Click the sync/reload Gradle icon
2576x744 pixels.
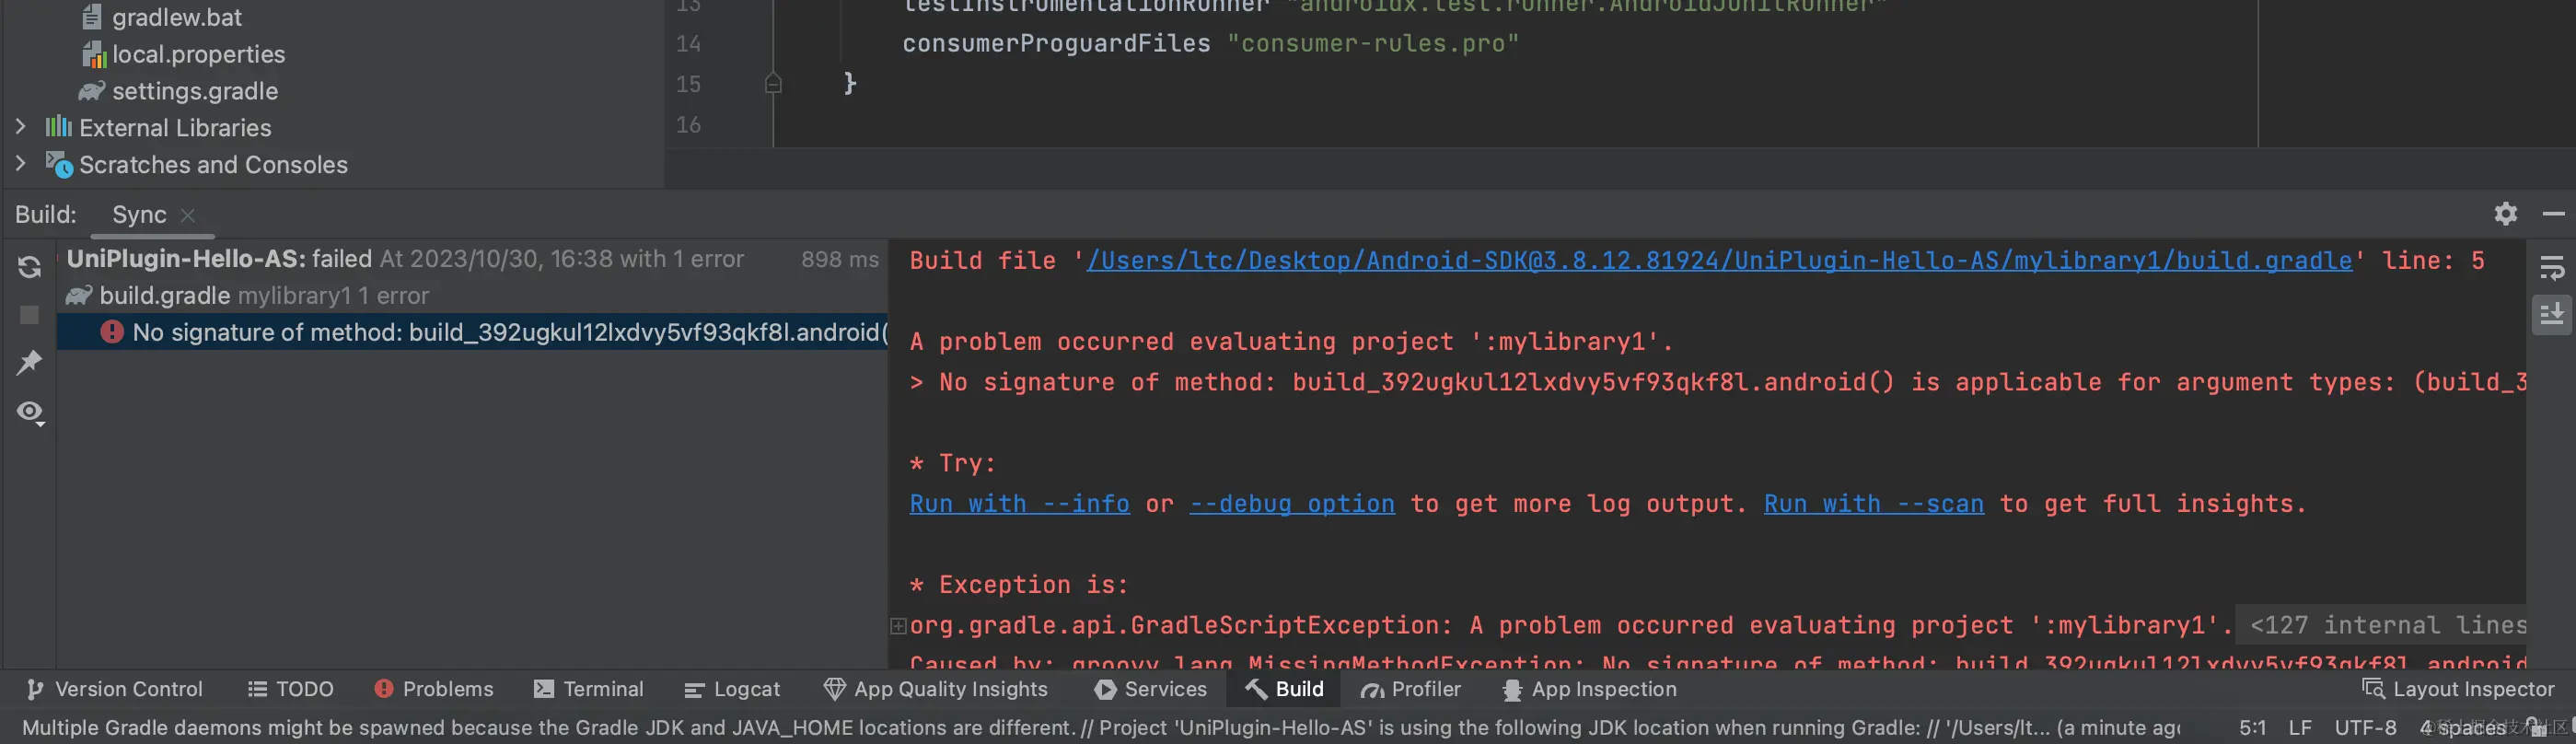[x=29, y=267]
